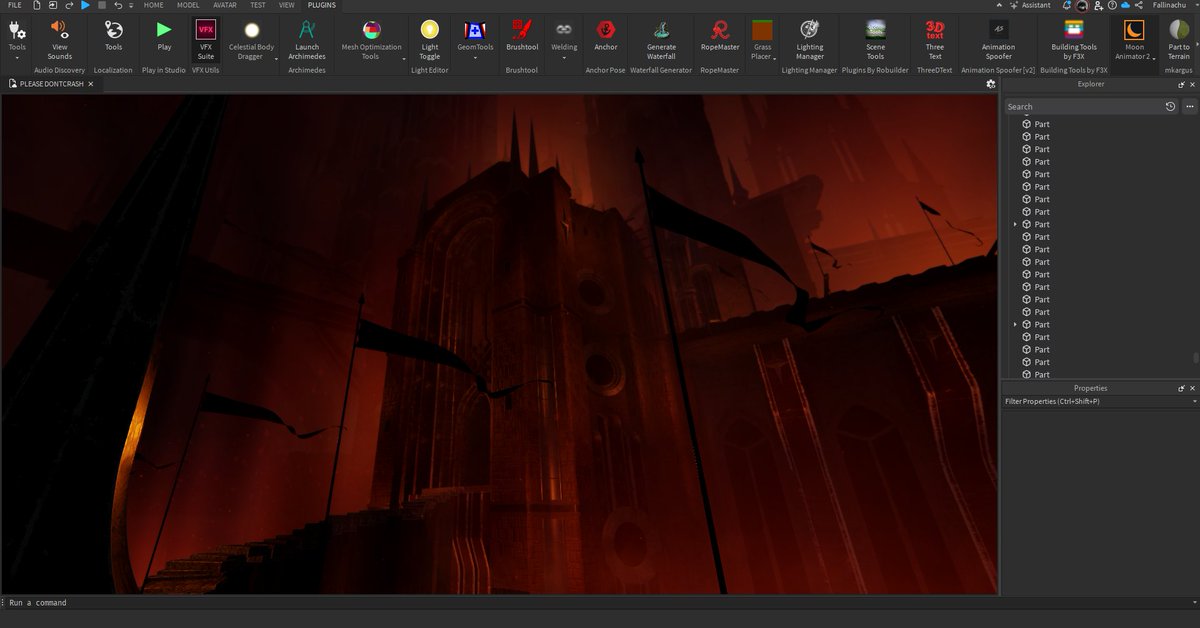Open Explorer search history clock icon
The image size is (1200, 628).
(x=1171, y=106)
